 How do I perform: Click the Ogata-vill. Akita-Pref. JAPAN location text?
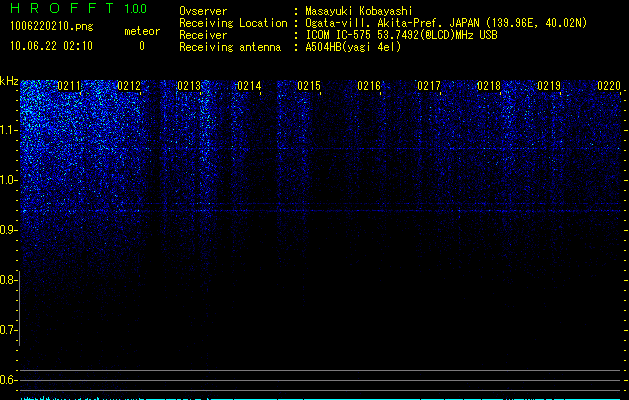(446, 23)
